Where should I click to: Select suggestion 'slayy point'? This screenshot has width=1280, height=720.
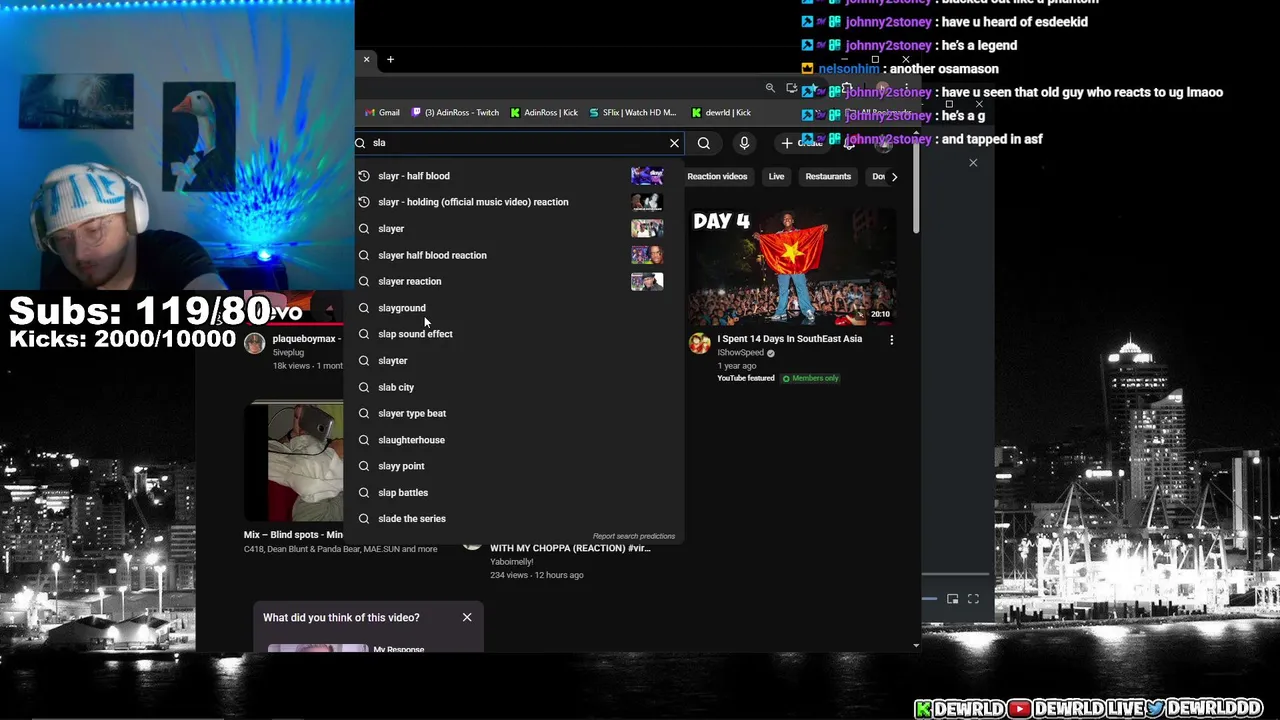[514, 466]
